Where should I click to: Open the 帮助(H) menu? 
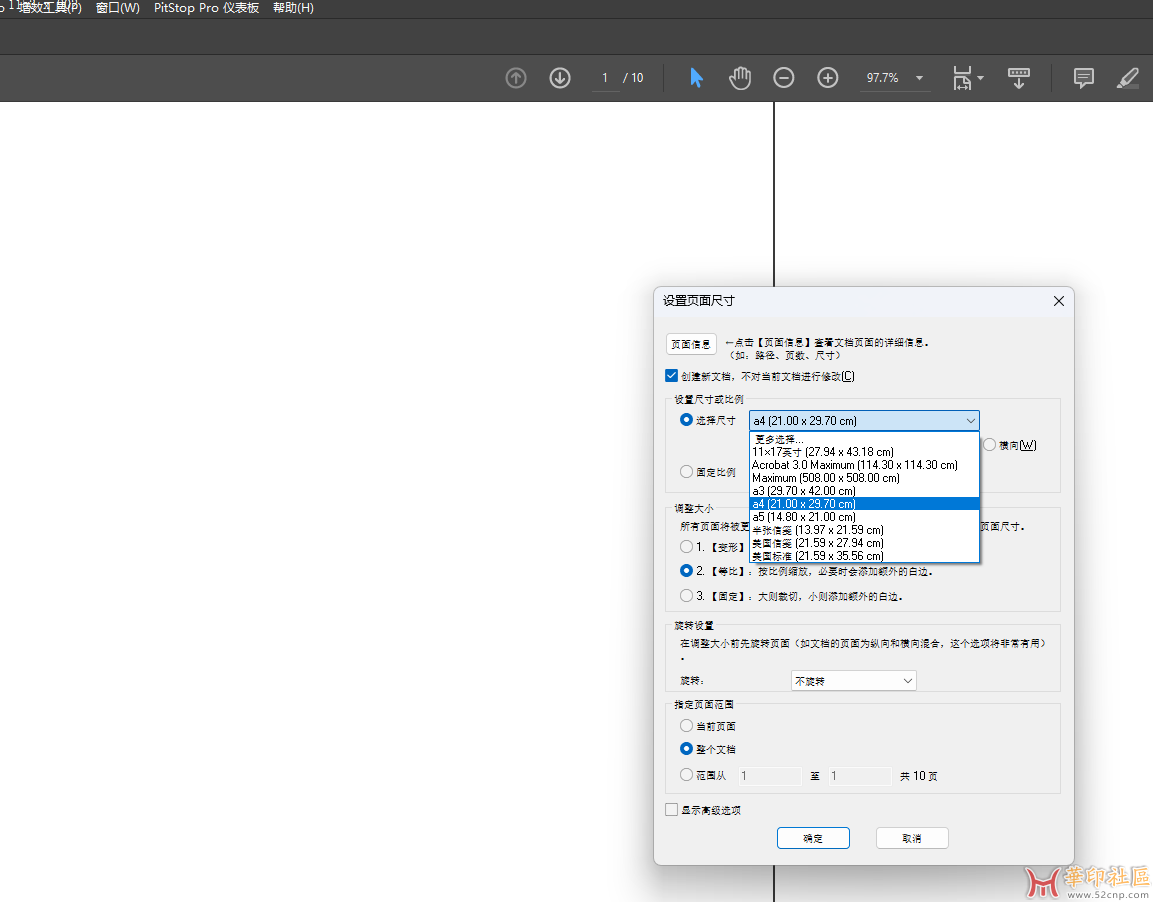click(x=293, y=8)
